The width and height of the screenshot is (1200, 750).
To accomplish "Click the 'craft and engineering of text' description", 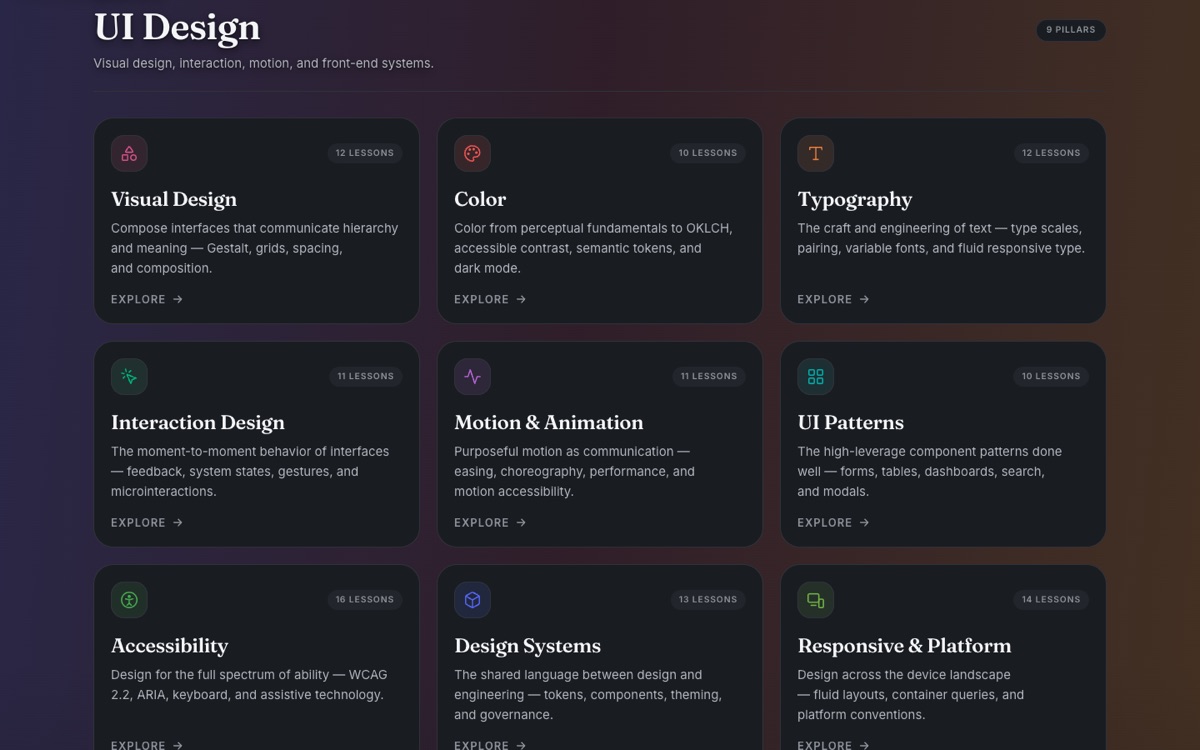I will pos(941,238).
